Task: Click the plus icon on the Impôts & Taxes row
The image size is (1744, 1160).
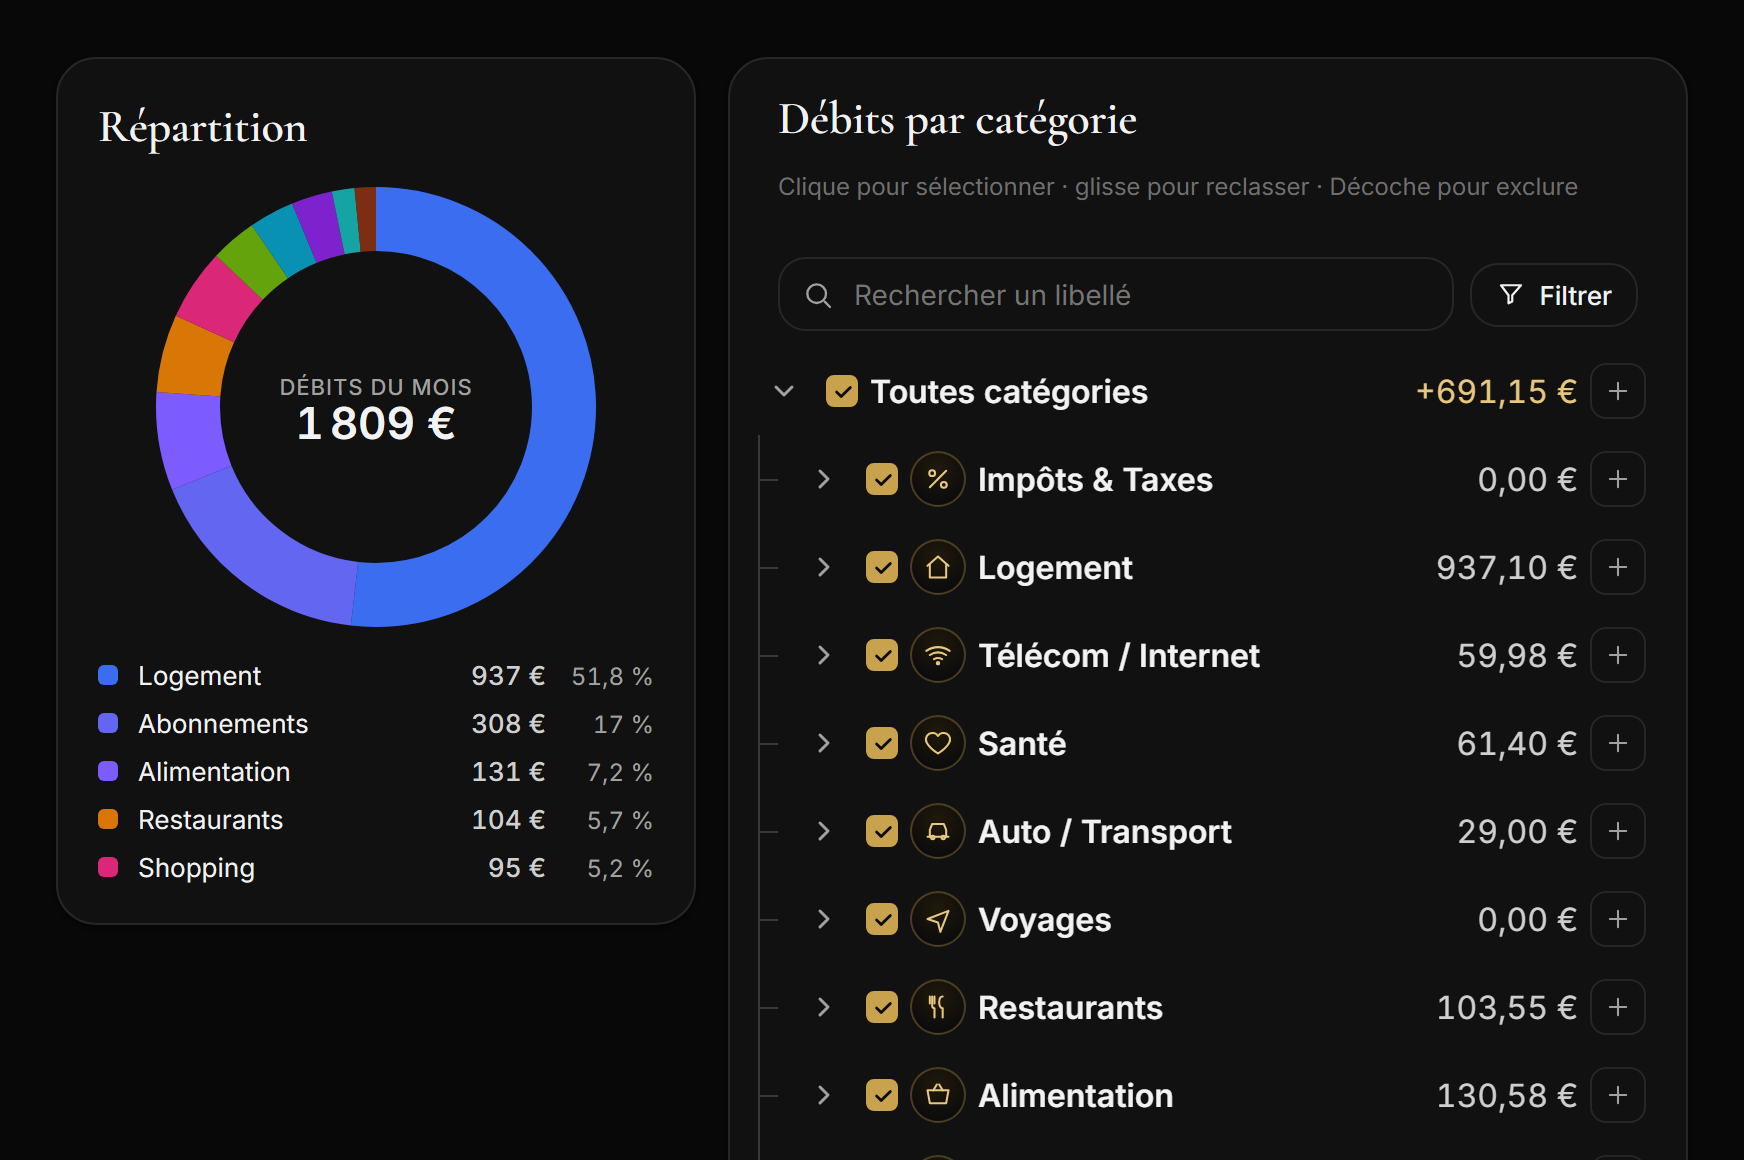Action: coord(1618,479)
